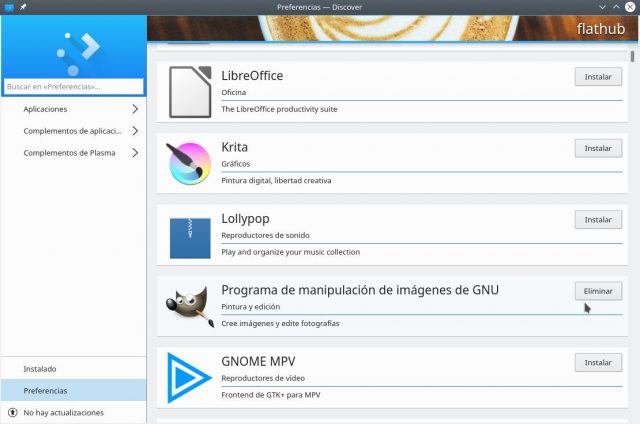Close the Discover window
The image size is (640, 424).
[x=630, y=7]
